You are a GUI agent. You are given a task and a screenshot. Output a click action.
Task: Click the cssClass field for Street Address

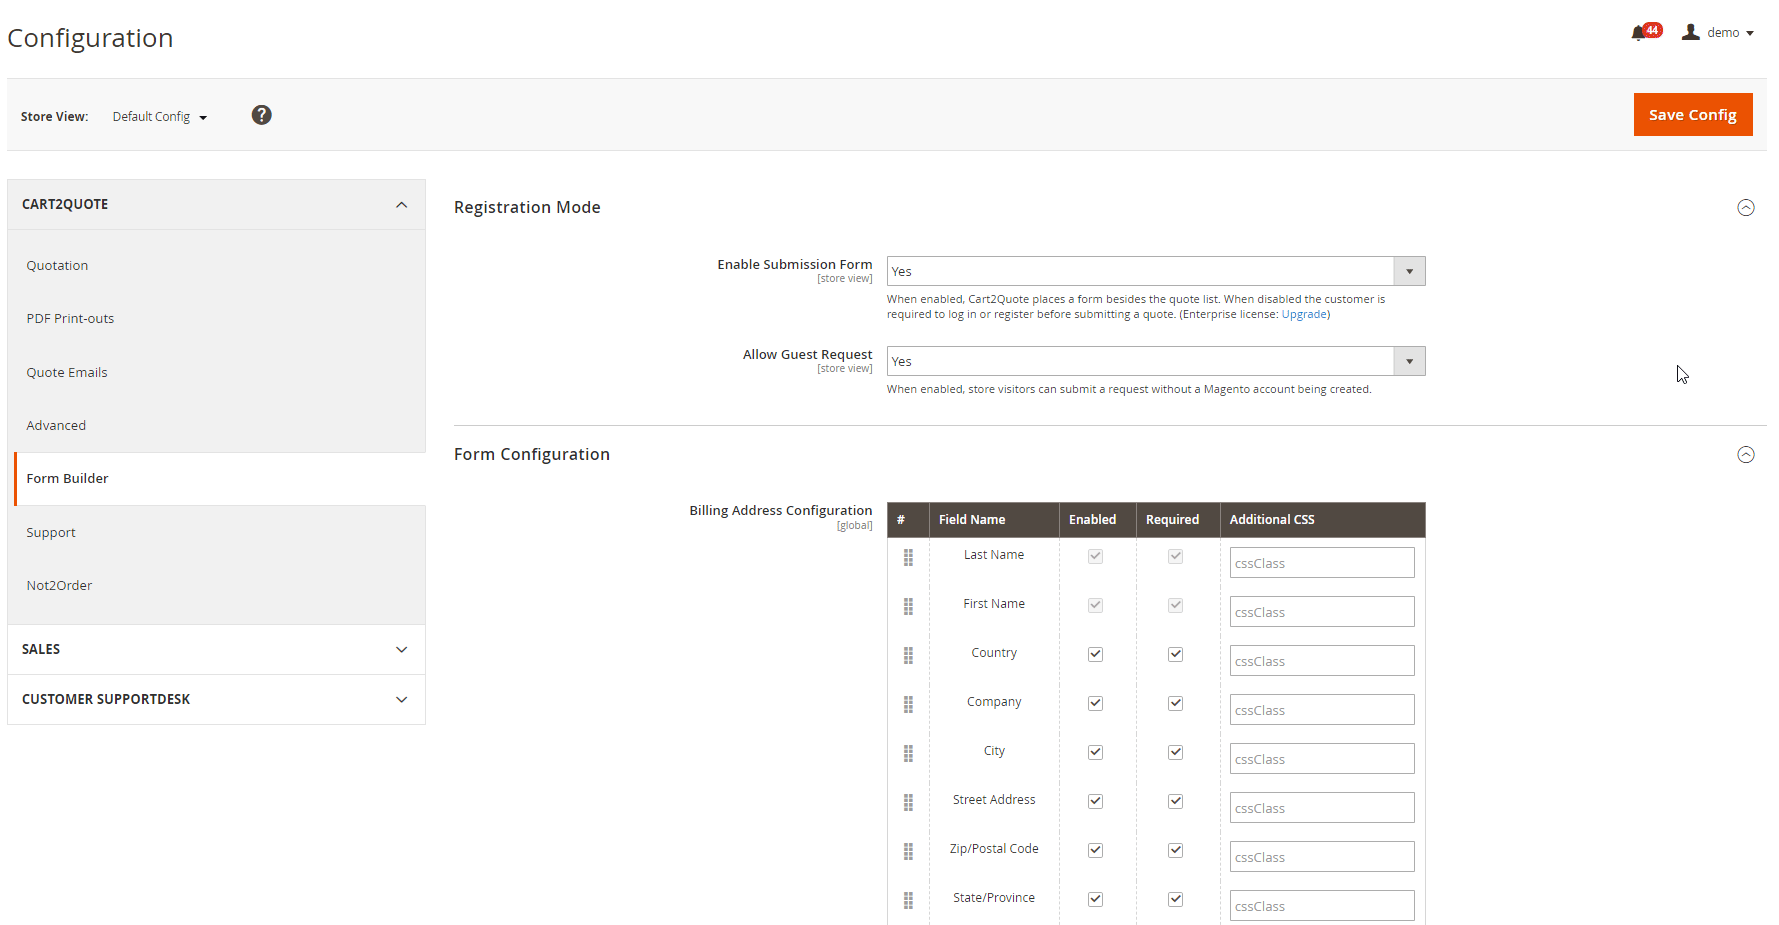coord(1322,807)
